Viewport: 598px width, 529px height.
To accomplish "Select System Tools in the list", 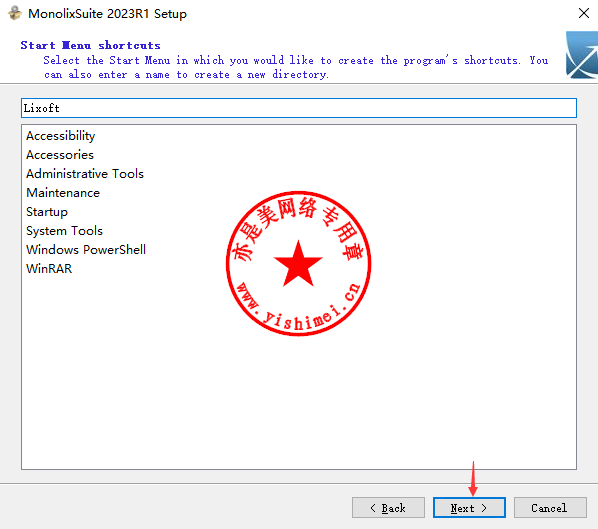I will pos(64,231).
